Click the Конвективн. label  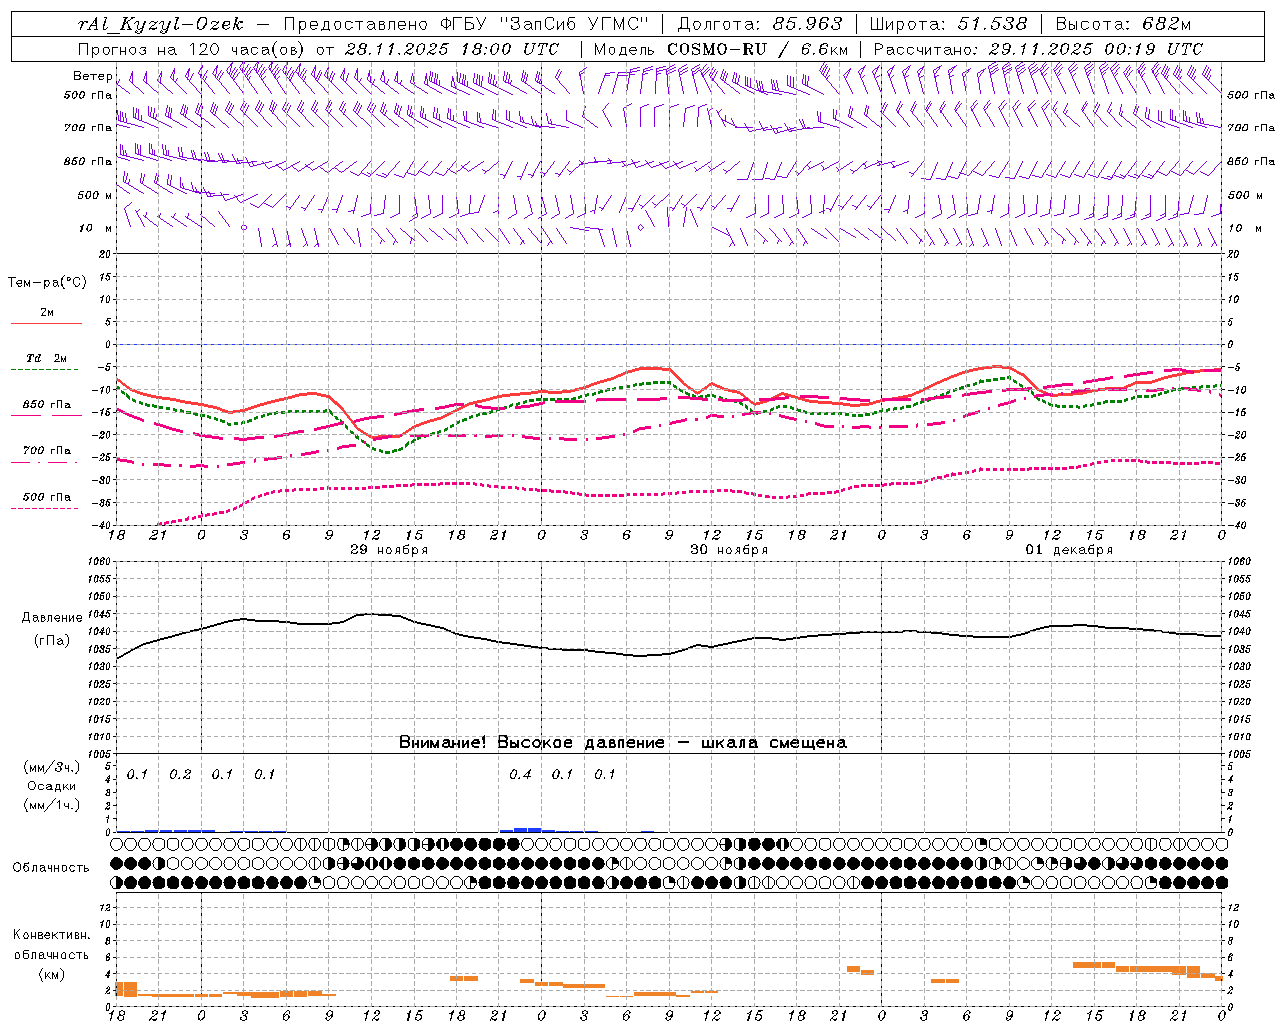tap(52, 935)
